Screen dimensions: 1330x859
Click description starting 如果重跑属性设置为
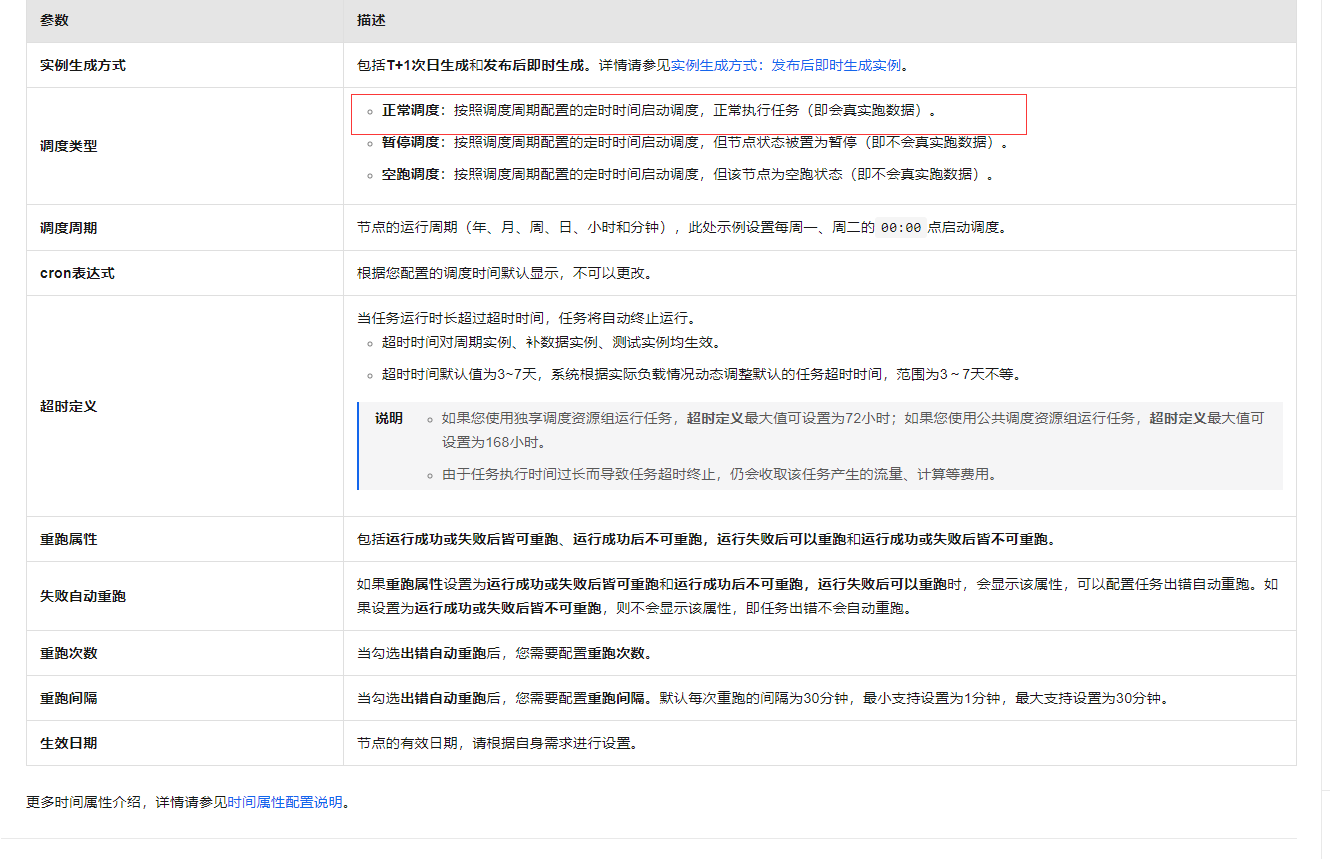pyautogui.click(x=817, y=596)
